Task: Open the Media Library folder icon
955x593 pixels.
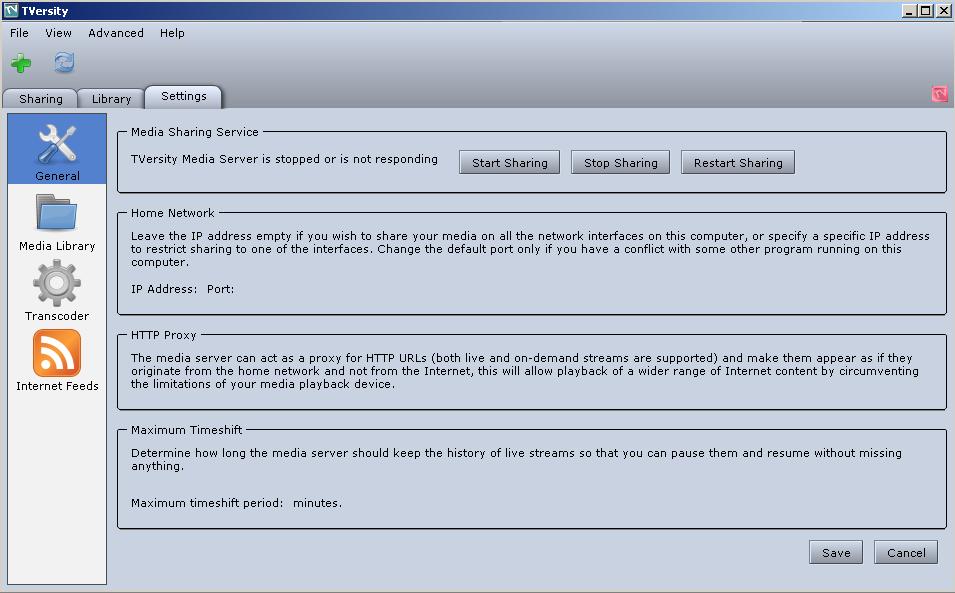Action: pyautogui.click(x=57, y=212)
